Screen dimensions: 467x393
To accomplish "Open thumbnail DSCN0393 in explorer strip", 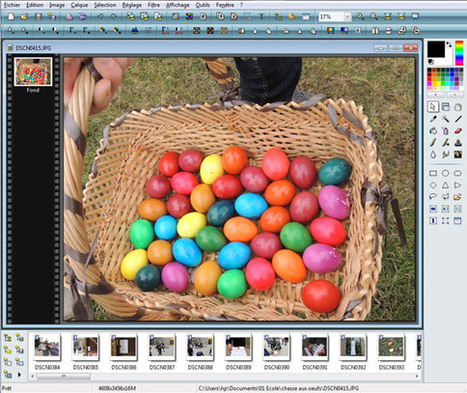I will (x=391, y=347).
